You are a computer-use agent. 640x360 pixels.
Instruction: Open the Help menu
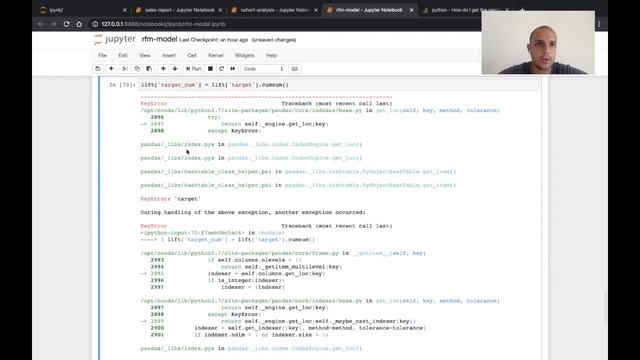point(271,56)
